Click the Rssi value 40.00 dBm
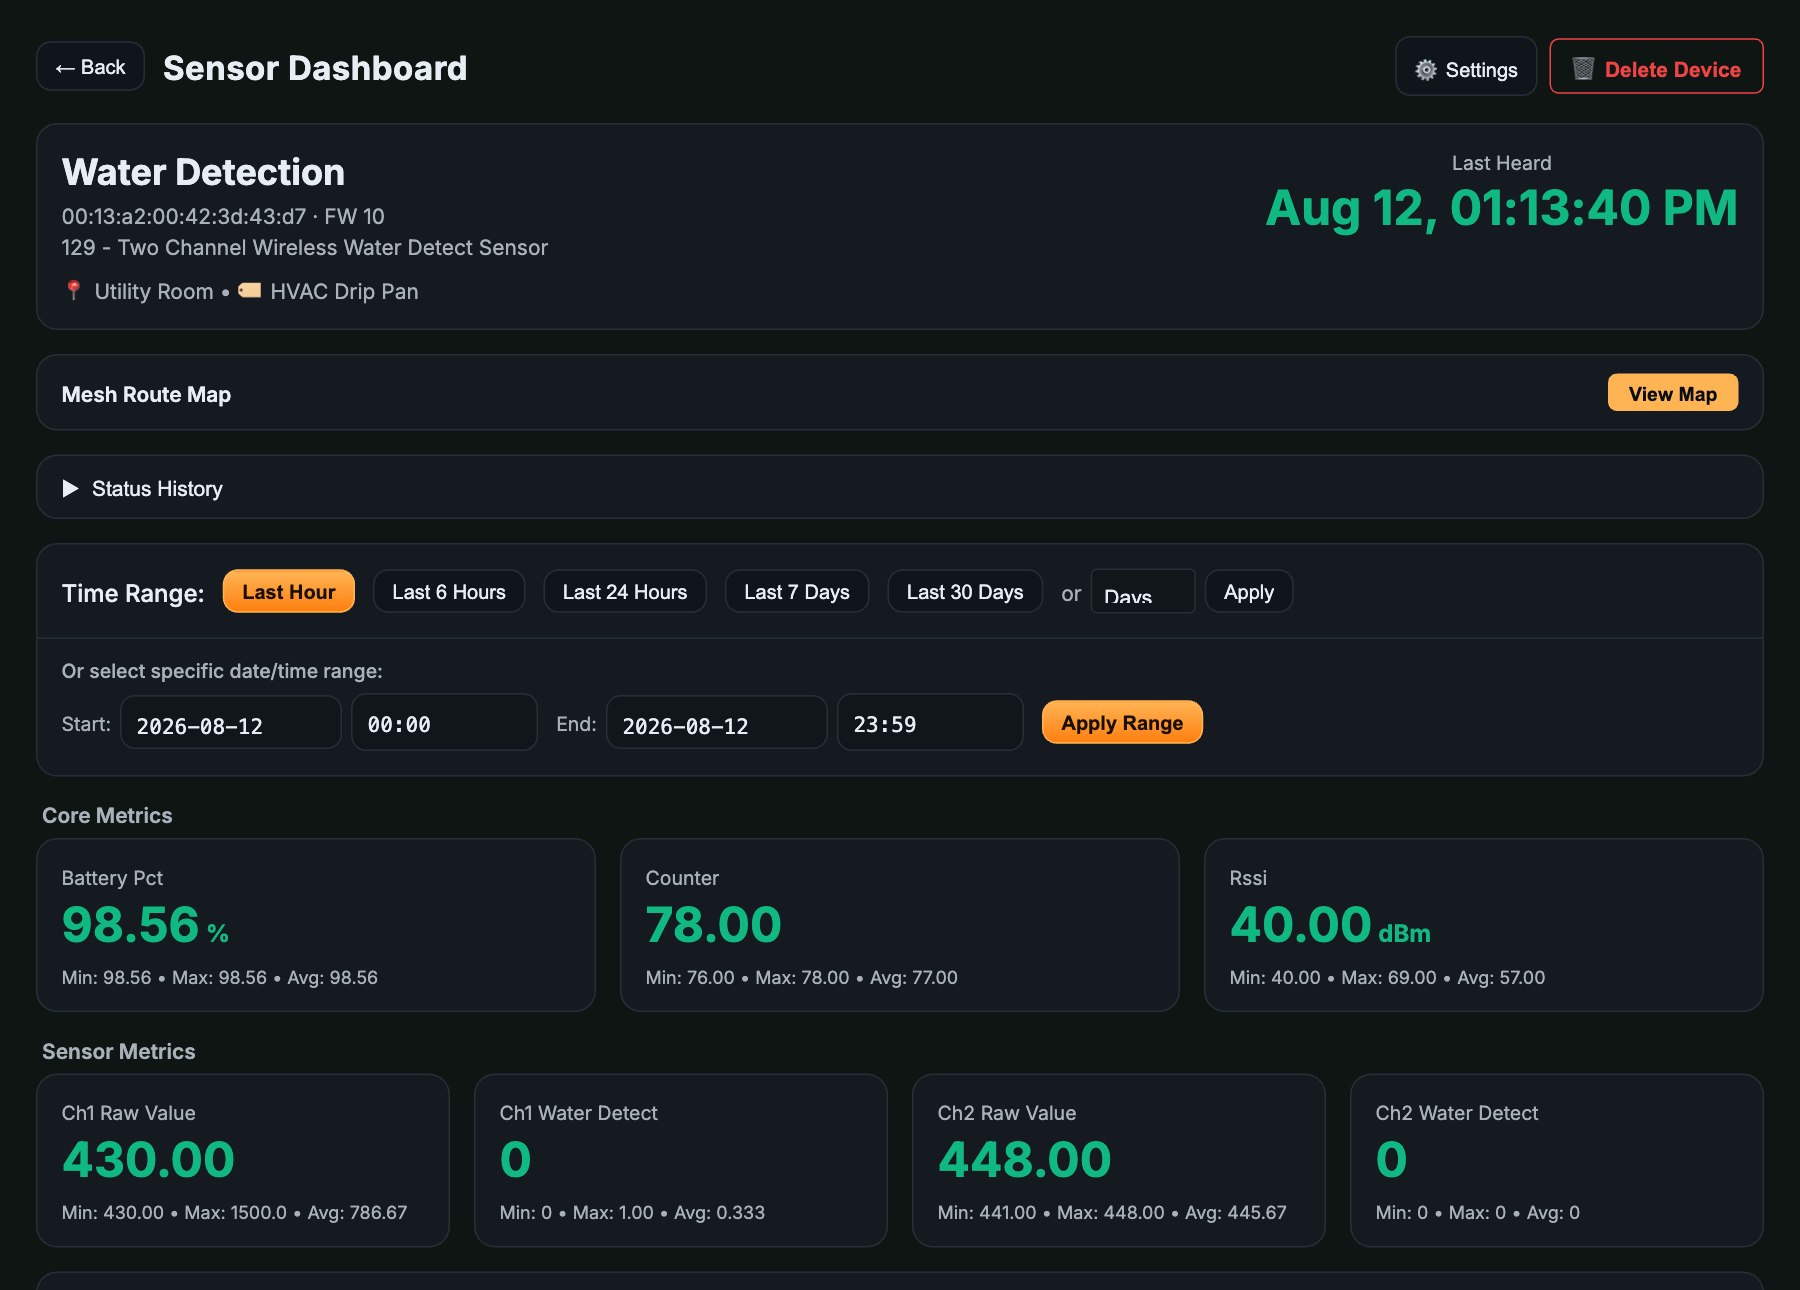The width and height of the screenshot is (1800, 1290). 1330,924
